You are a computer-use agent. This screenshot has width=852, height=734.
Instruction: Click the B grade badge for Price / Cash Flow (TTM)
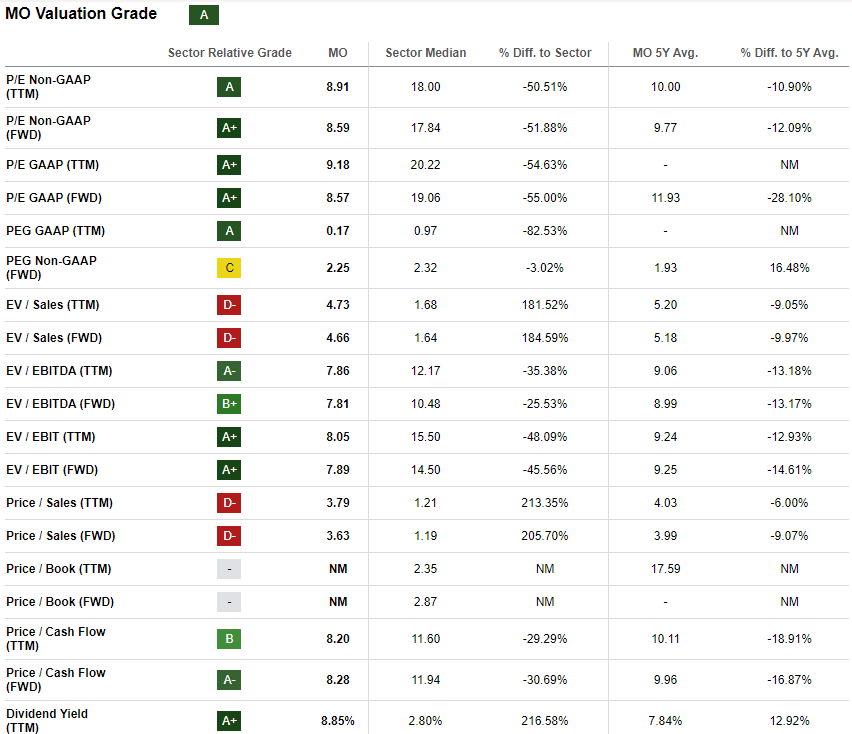(229, 639)
